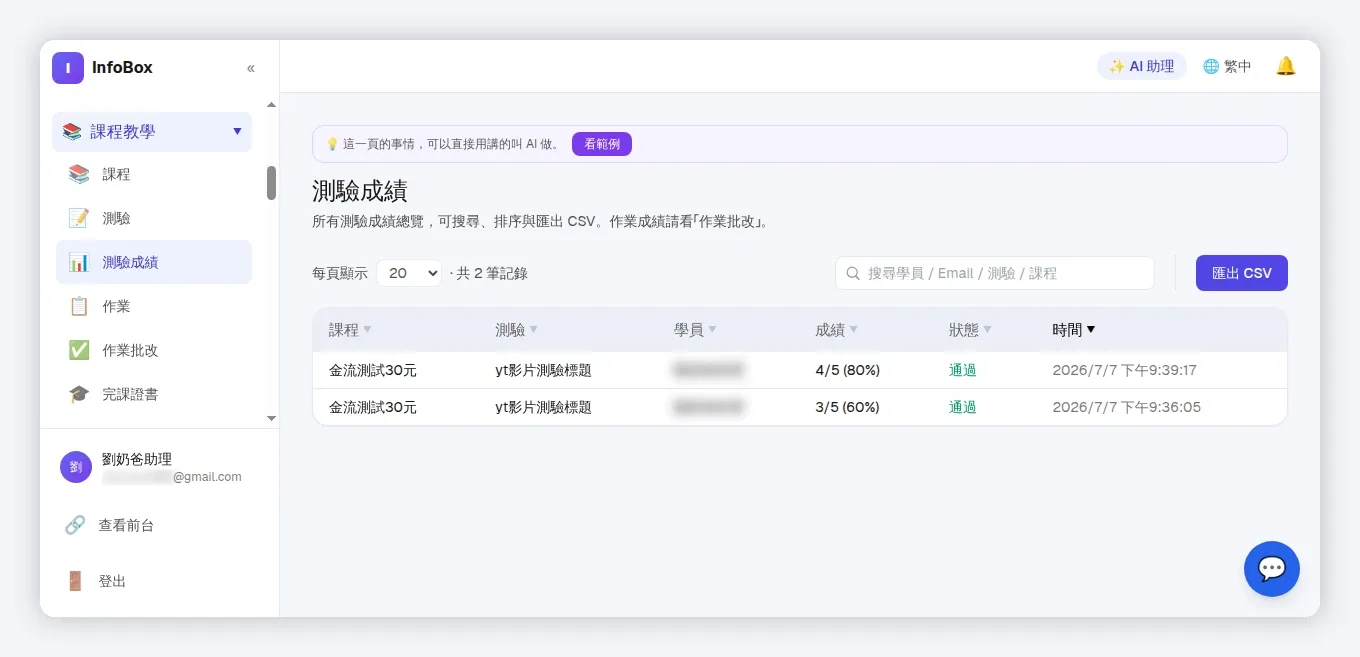Viewport: 1360px width, 657px height.
Task: Select the 測驗成績 menu item
Action: click(x=154, y=262)
